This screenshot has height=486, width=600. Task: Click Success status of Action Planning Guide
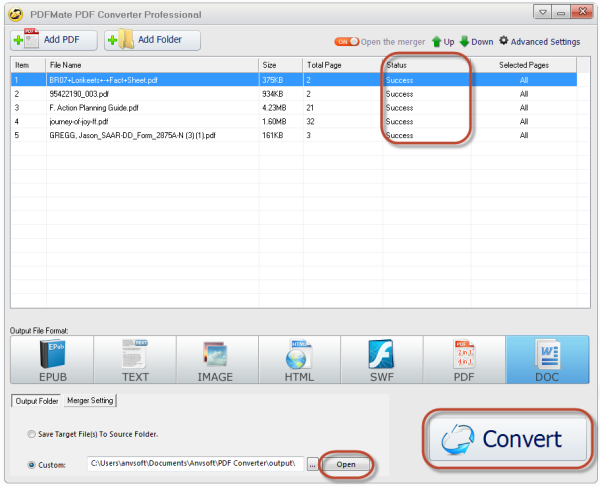click(399, 108)
